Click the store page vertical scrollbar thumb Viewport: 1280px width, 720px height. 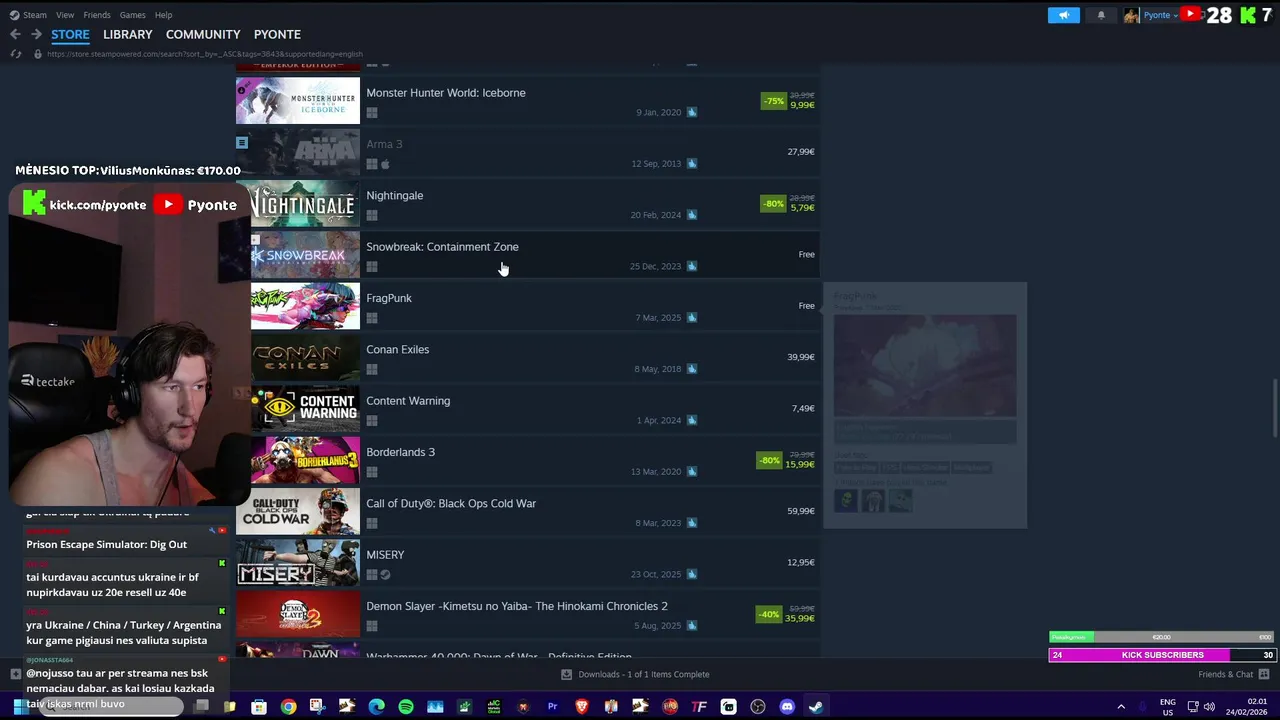[1274, 407]
